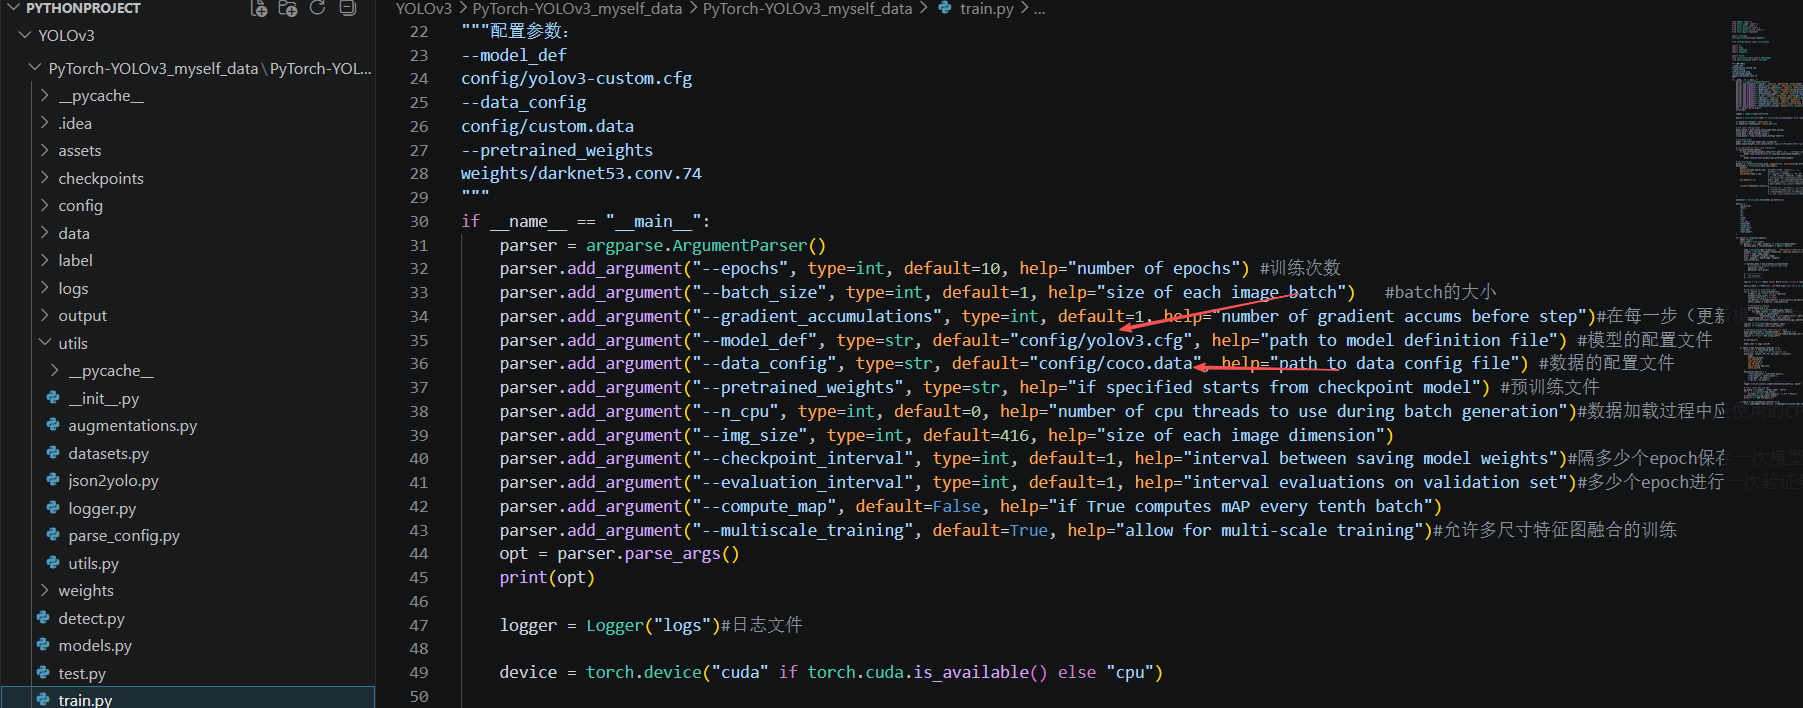
Task: Click first PyTorch-YOLOv3_myself_data breadcrumb segment
Action: pyautogui.click(x=577, y=8)
